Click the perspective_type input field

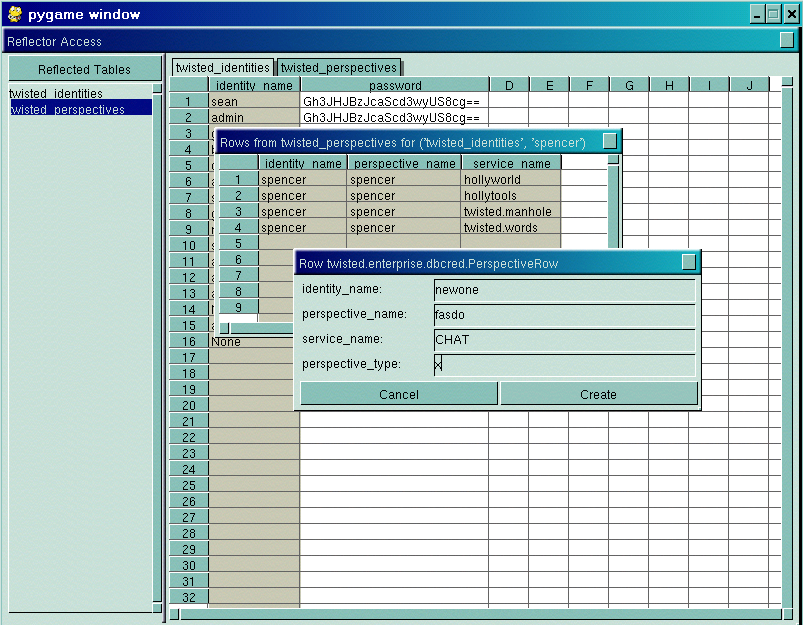(x=564, y=364)
